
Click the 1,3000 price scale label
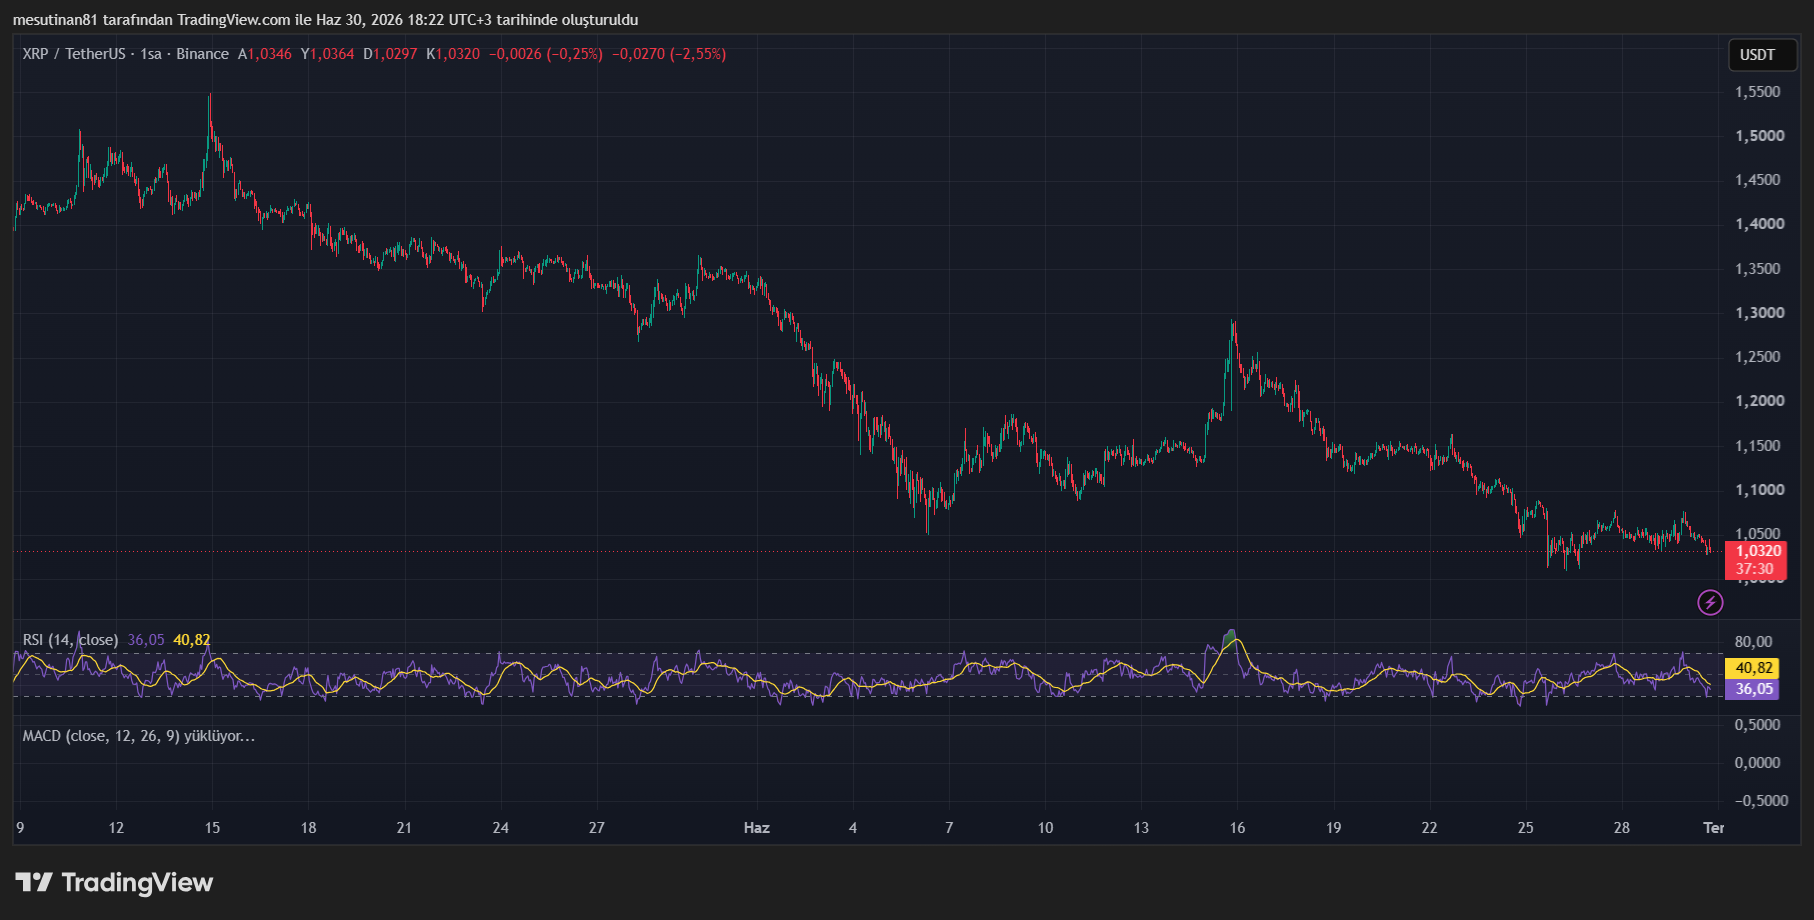pyautogui.click(x=1759, y=313)
